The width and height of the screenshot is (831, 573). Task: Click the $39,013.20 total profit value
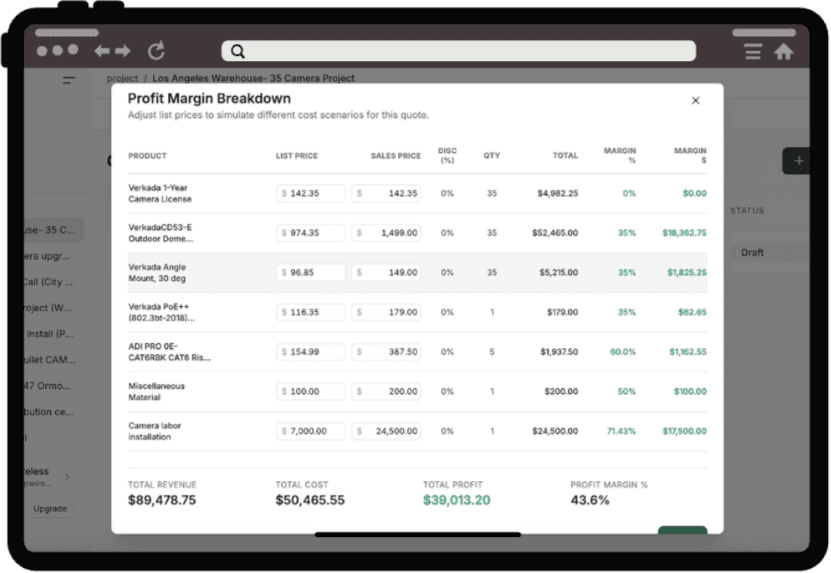pos(456,500)
